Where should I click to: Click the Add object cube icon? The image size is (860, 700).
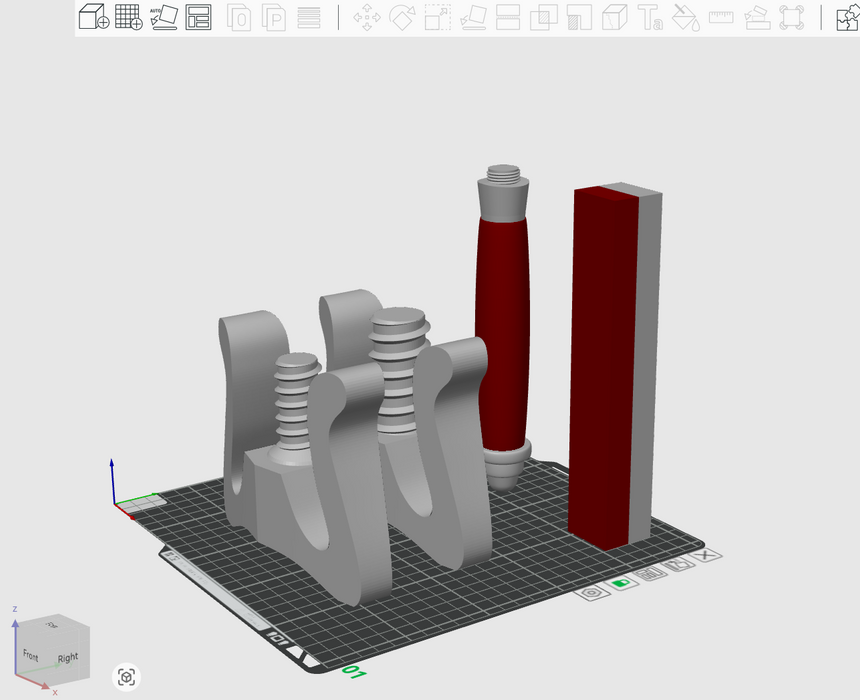coord(93,17)
